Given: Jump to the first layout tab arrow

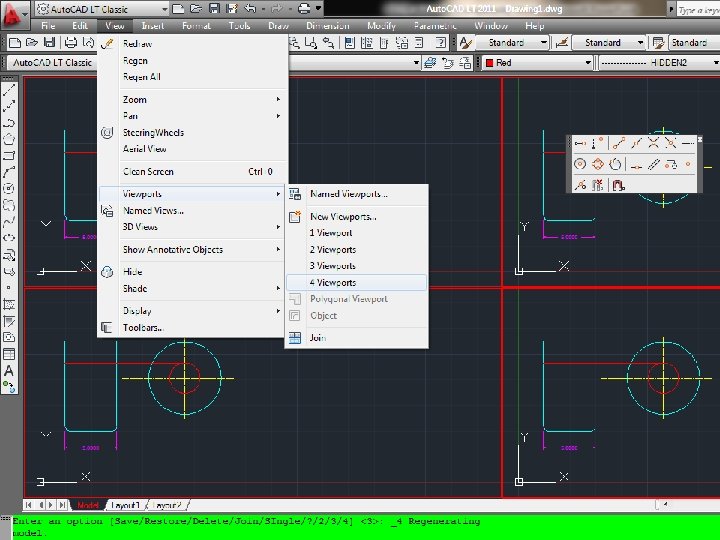Looking at the screenshot, I should pos(29,505).
